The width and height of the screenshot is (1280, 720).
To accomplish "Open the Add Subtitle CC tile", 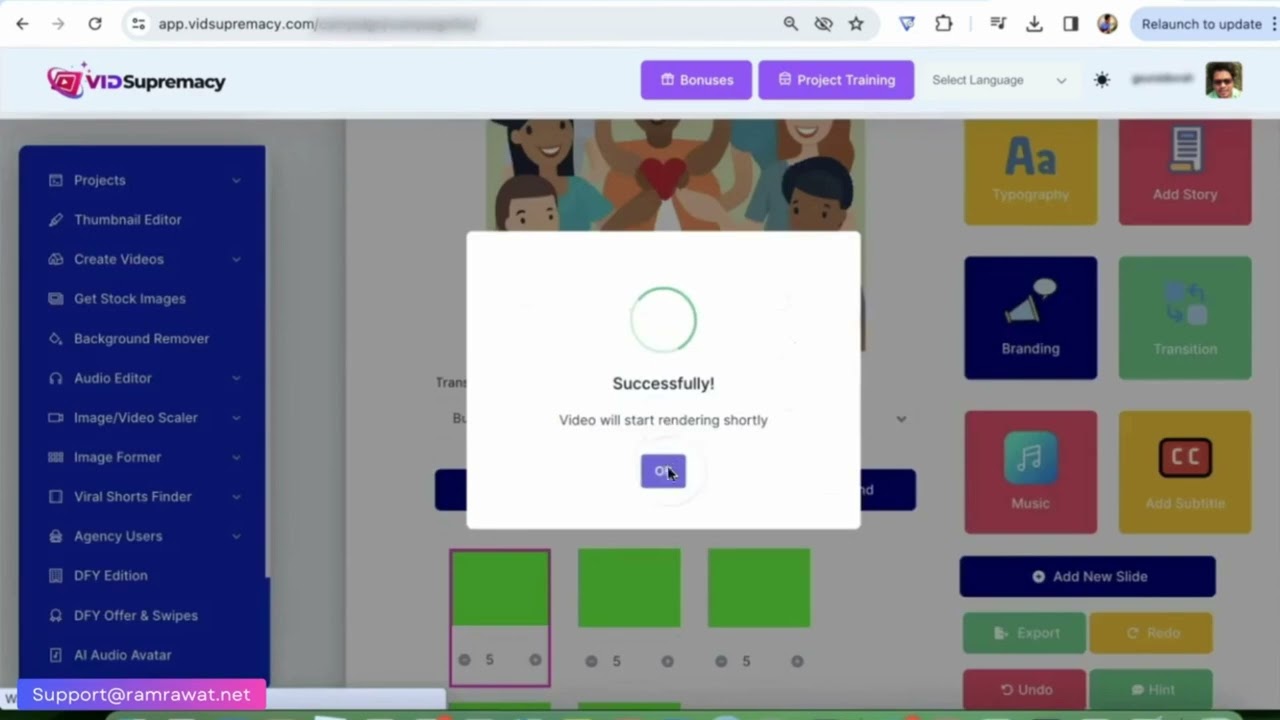I will click(1185, 472).
